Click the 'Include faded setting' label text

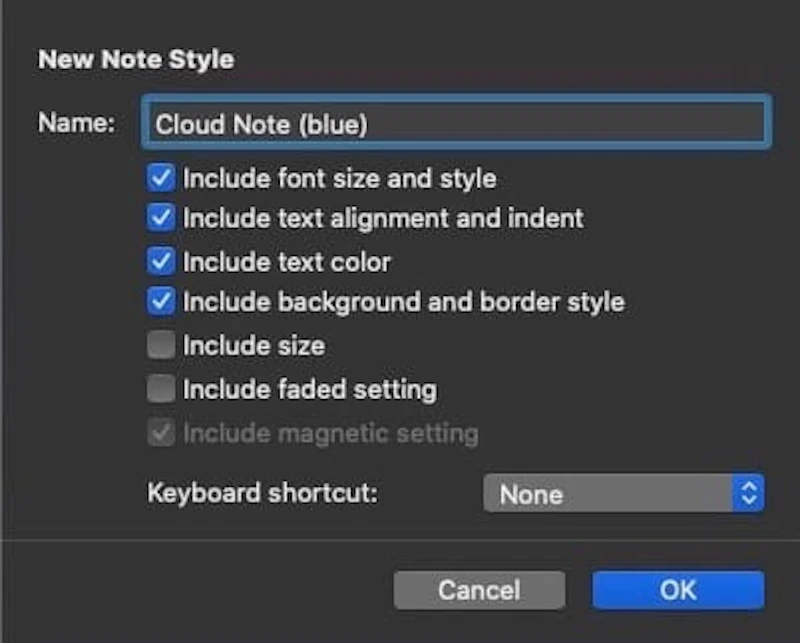pos(309,389)
